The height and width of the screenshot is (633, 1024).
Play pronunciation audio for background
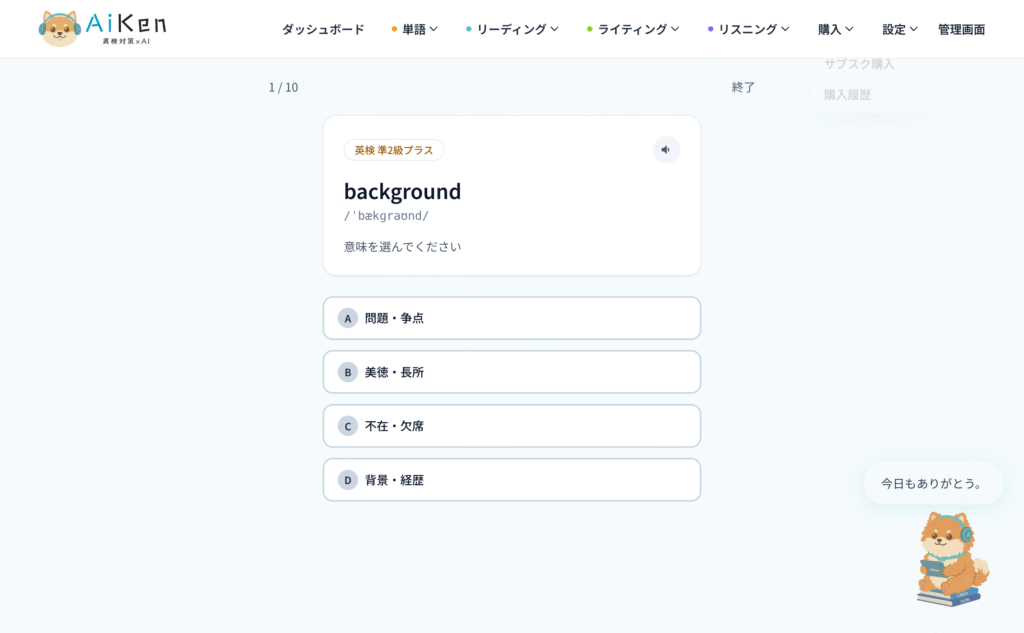tap(666, 150)
